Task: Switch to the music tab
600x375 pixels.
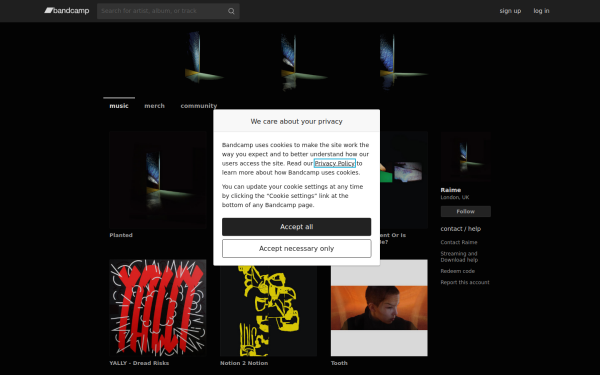Action: pos(119,106)
